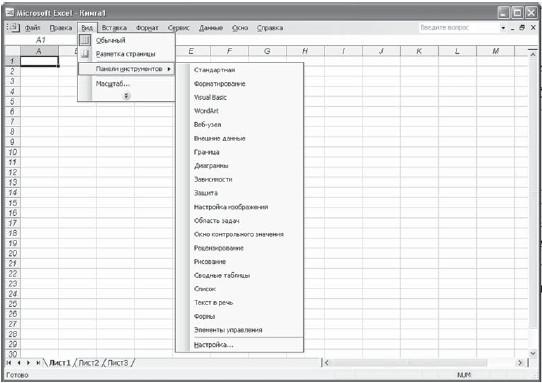Switch to sheet tab Лист2

(89, 363)
